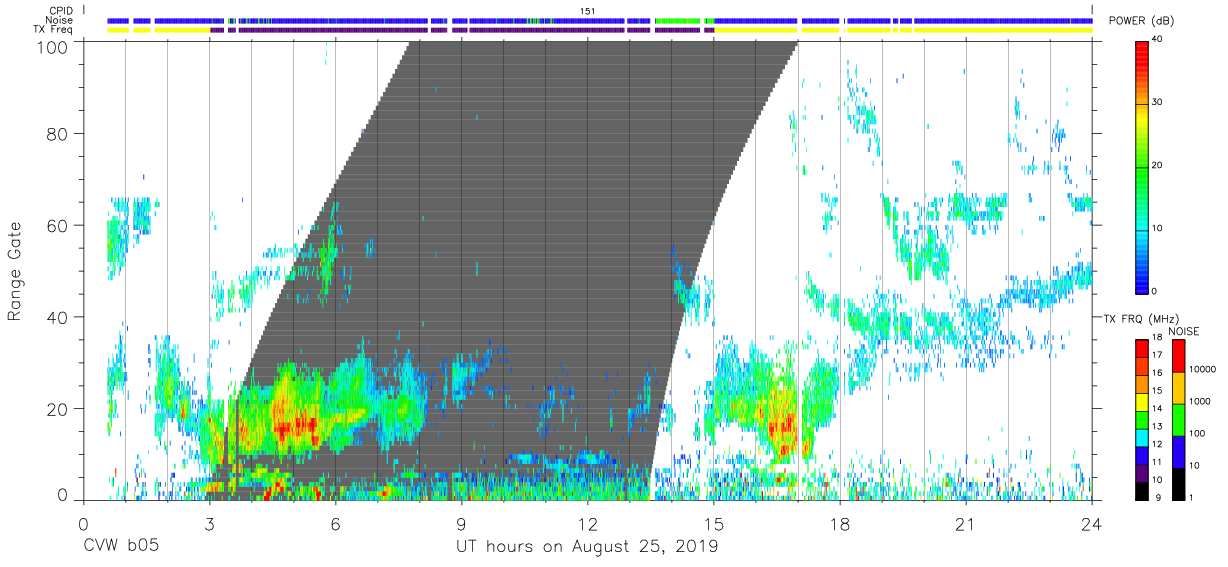Click the 9 tick on UT hours axis
This screenshot has width=1228, height=567.
point(461,524)
